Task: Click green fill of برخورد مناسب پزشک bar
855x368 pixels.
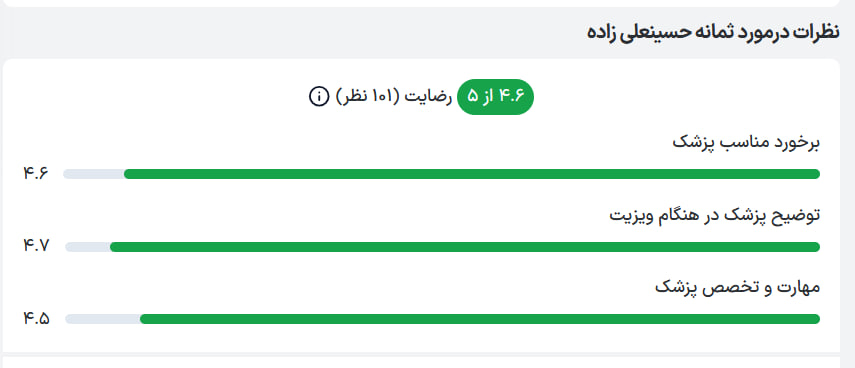Action: (x=472, y=174)
